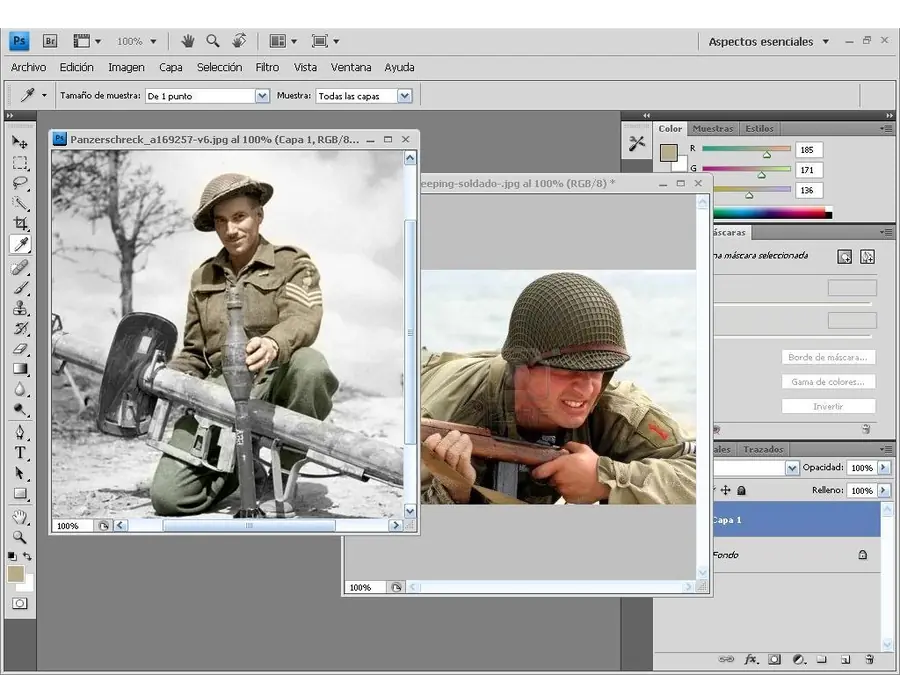The height and width of the screenshot is (675, 900).
Task: Open the Opacidad slider arrow
Action: click(x=883, y=468)
